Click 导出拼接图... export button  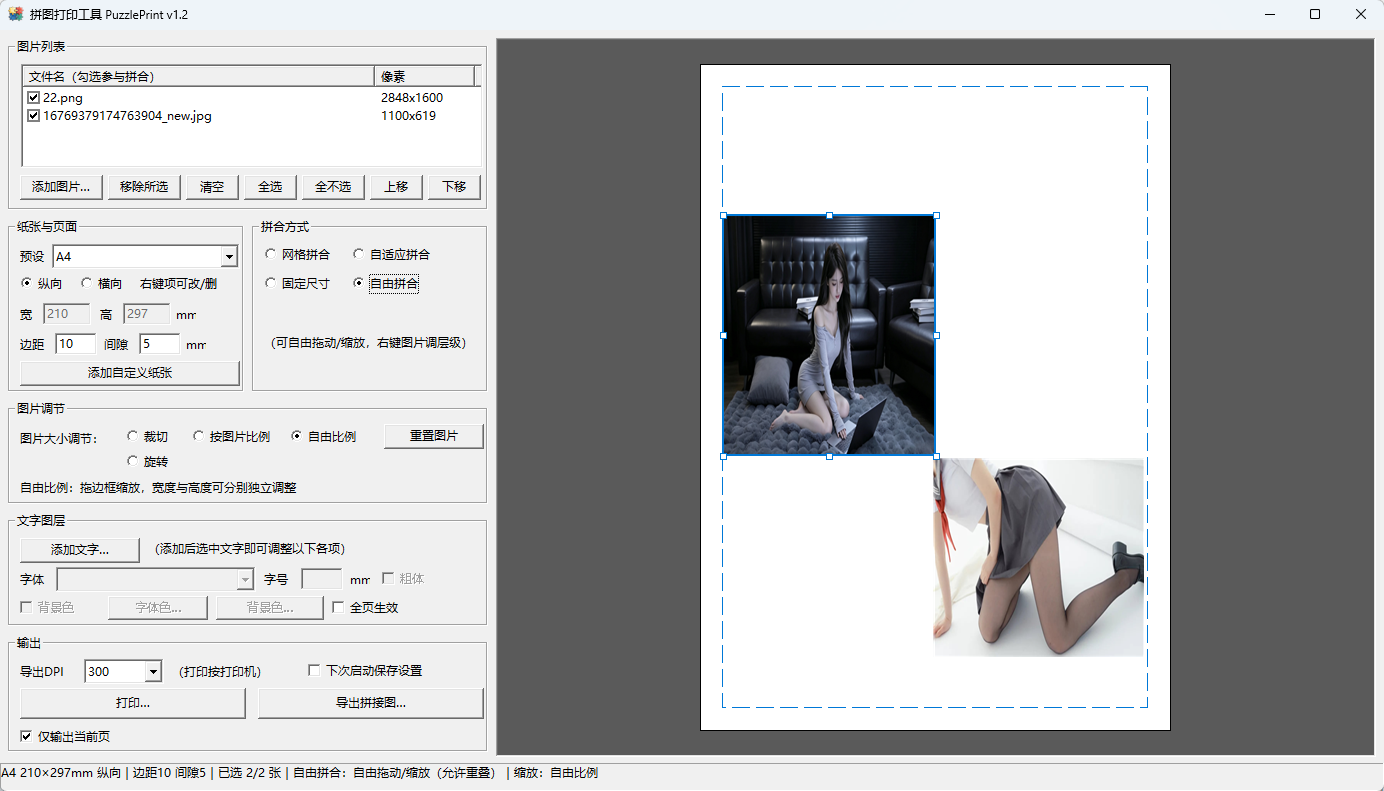pyautogui.click(x=371, y=703)
